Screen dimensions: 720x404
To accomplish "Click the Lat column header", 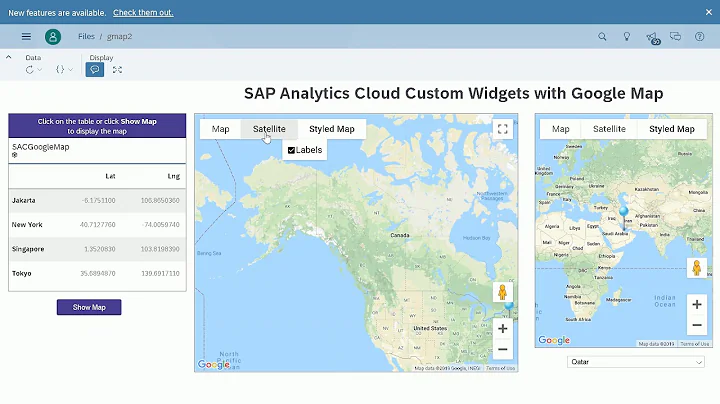I will pyautogui.click(x=110, y=176).
